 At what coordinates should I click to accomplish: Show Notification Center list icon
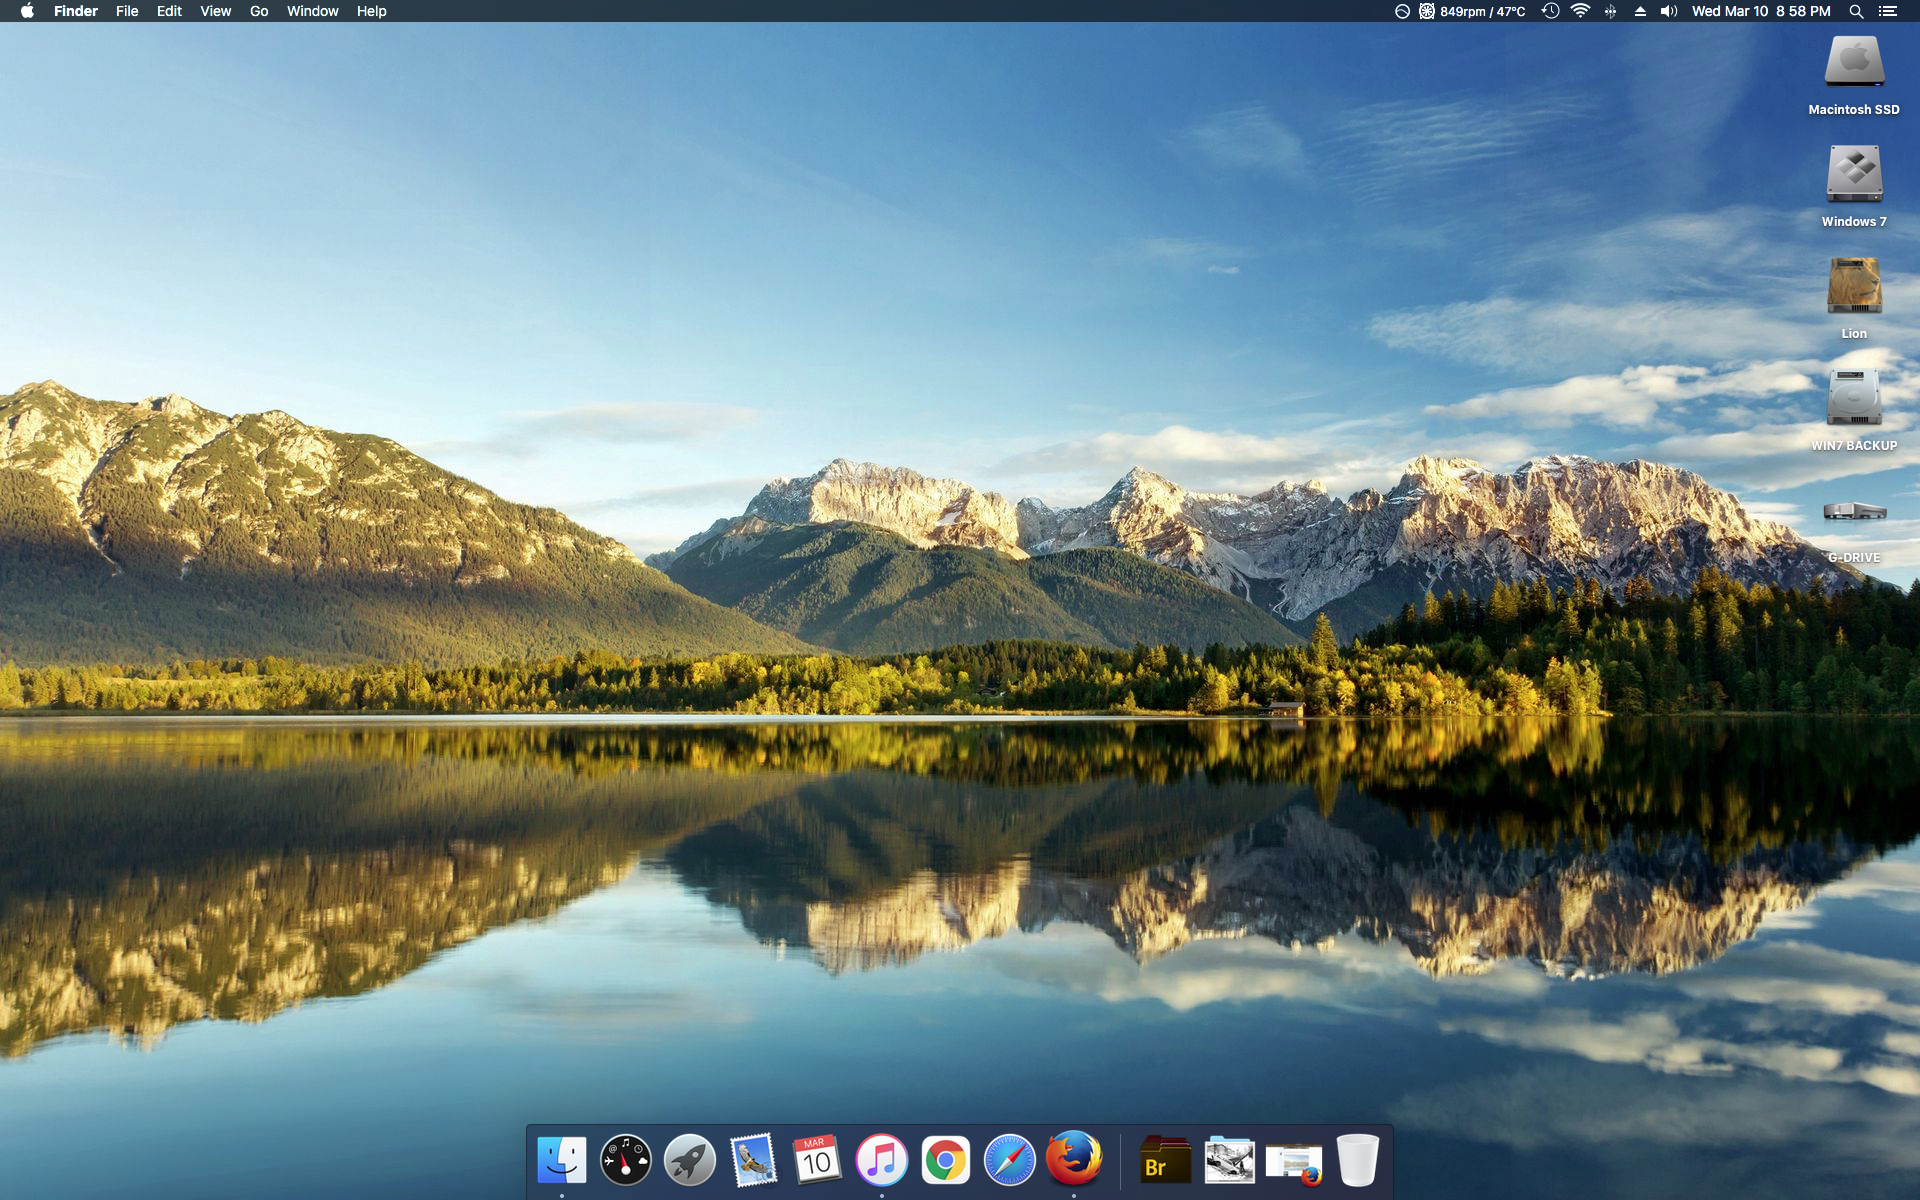[1887, 11]
